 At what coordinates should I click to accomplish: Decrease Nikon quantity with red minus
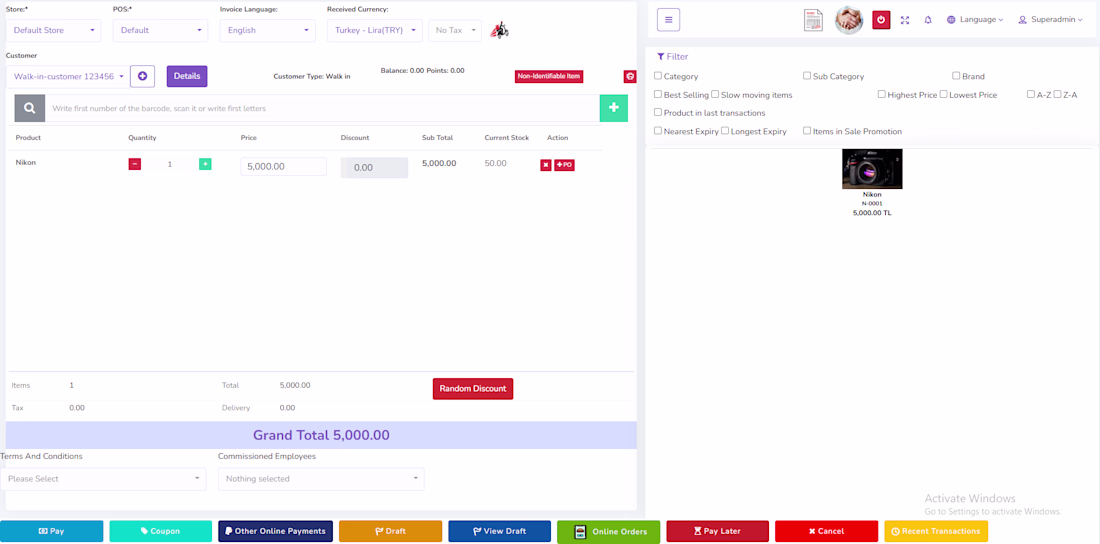point(135,164)
